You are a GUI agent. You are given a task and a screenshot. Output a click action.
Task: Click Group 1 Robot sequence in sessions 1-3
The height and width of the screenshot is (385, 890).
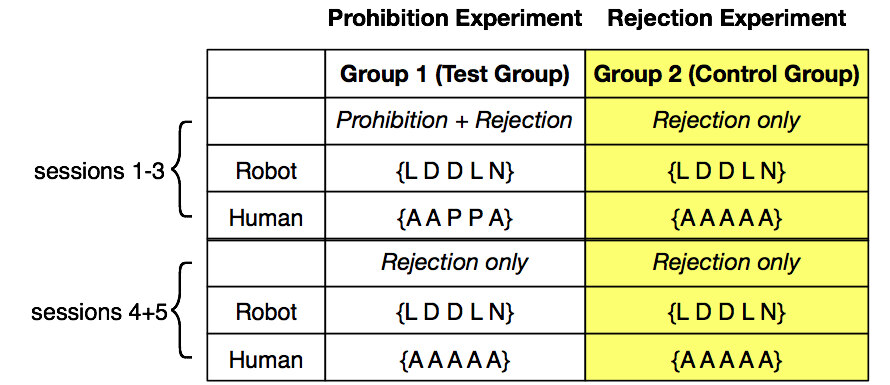pos(455,171)
